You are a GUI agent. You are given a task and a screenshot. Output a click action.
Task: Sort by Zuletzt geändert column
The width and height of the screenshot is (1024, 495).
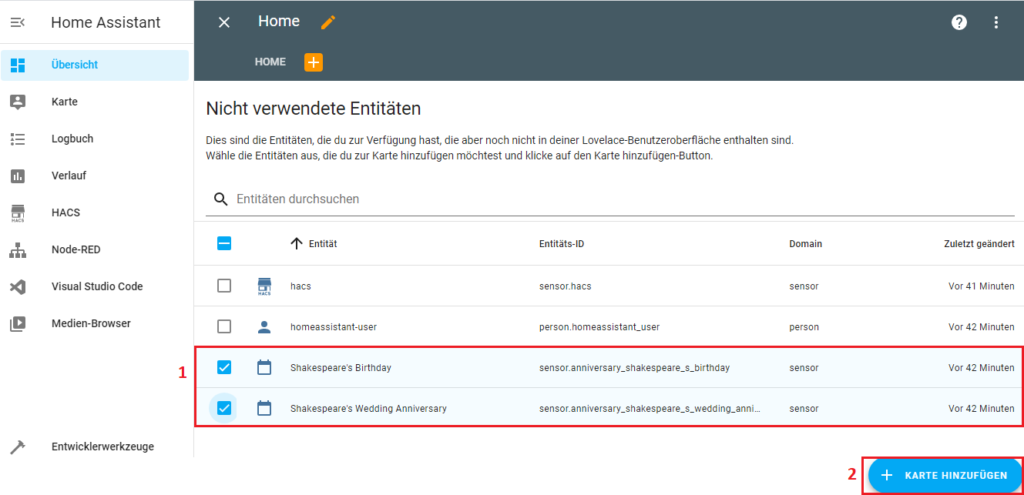(979, 244)
